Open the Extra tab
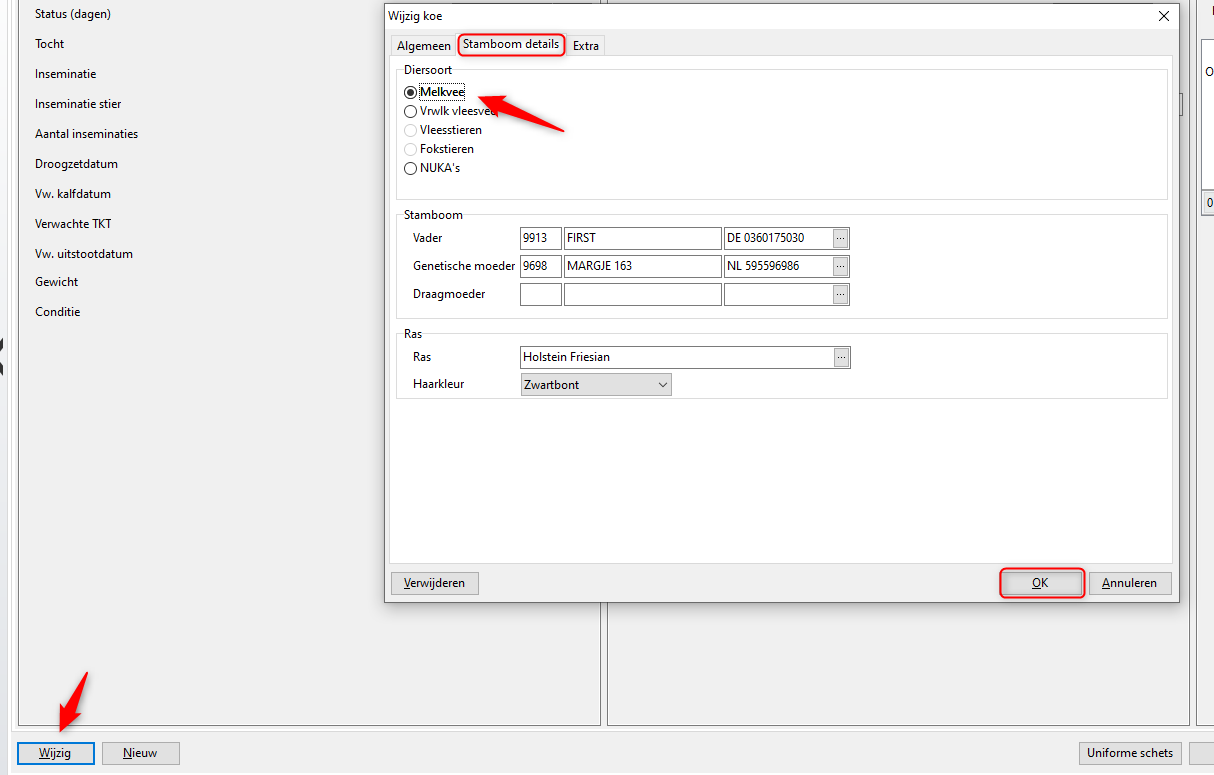The height and width of the screenshot is (775, 1214). coord(586,46)
